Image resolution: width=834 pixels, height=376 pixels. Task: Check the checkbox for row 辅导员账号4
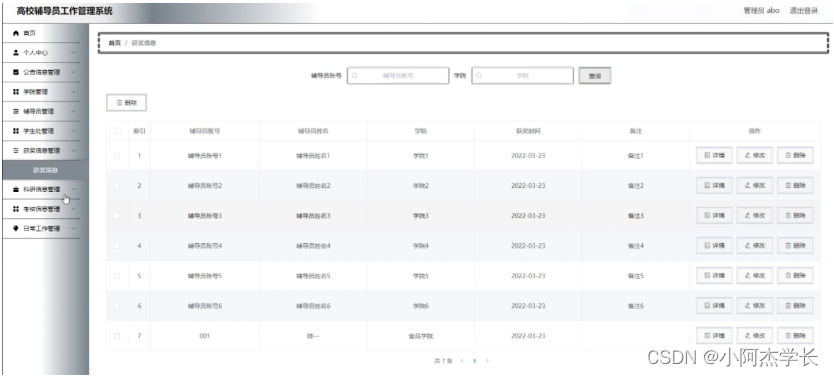point(117,246)
